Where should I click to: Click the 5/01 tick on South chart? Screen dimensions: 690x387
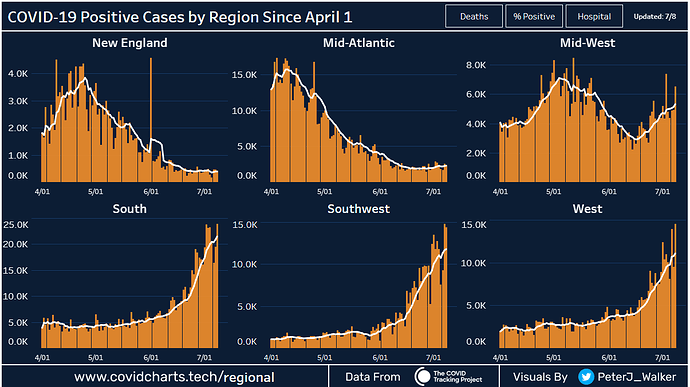(95, 358)
